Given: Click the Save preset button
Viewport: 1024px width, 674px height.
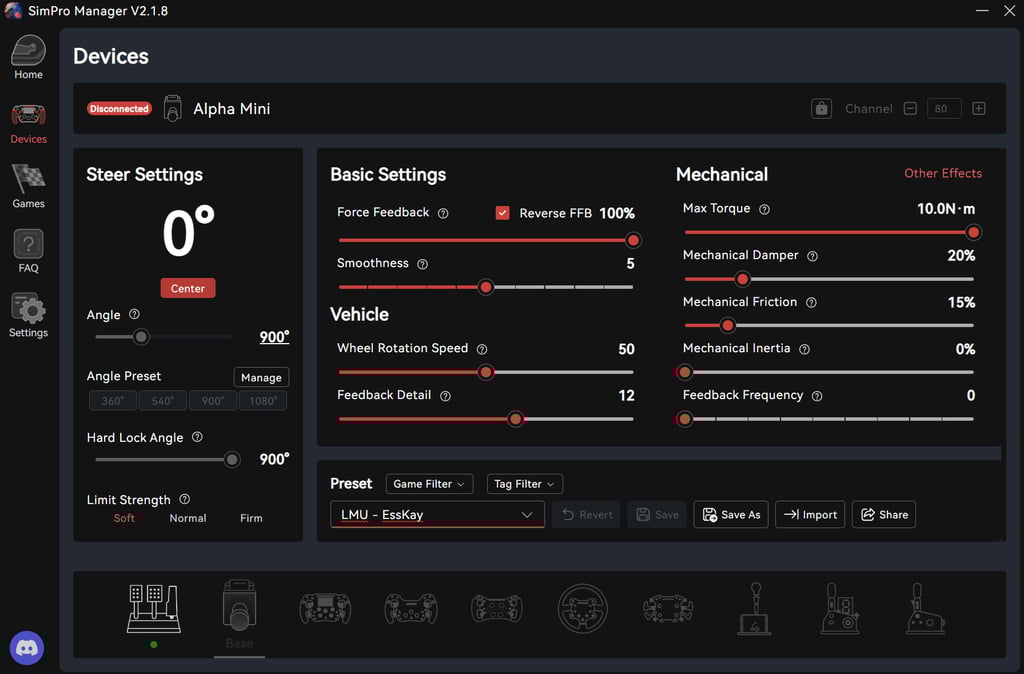Looking at the screenshot, I should [x=657, y=515].
